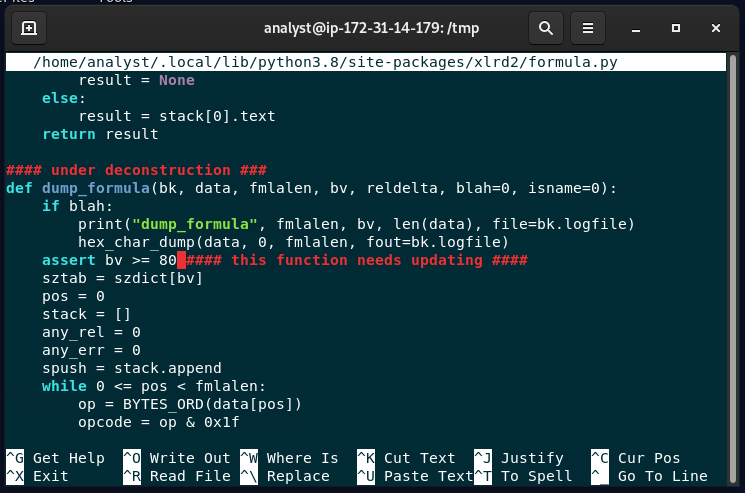Maximize the terminal window
The image size is (745, 493).
[x=676, y=28]
